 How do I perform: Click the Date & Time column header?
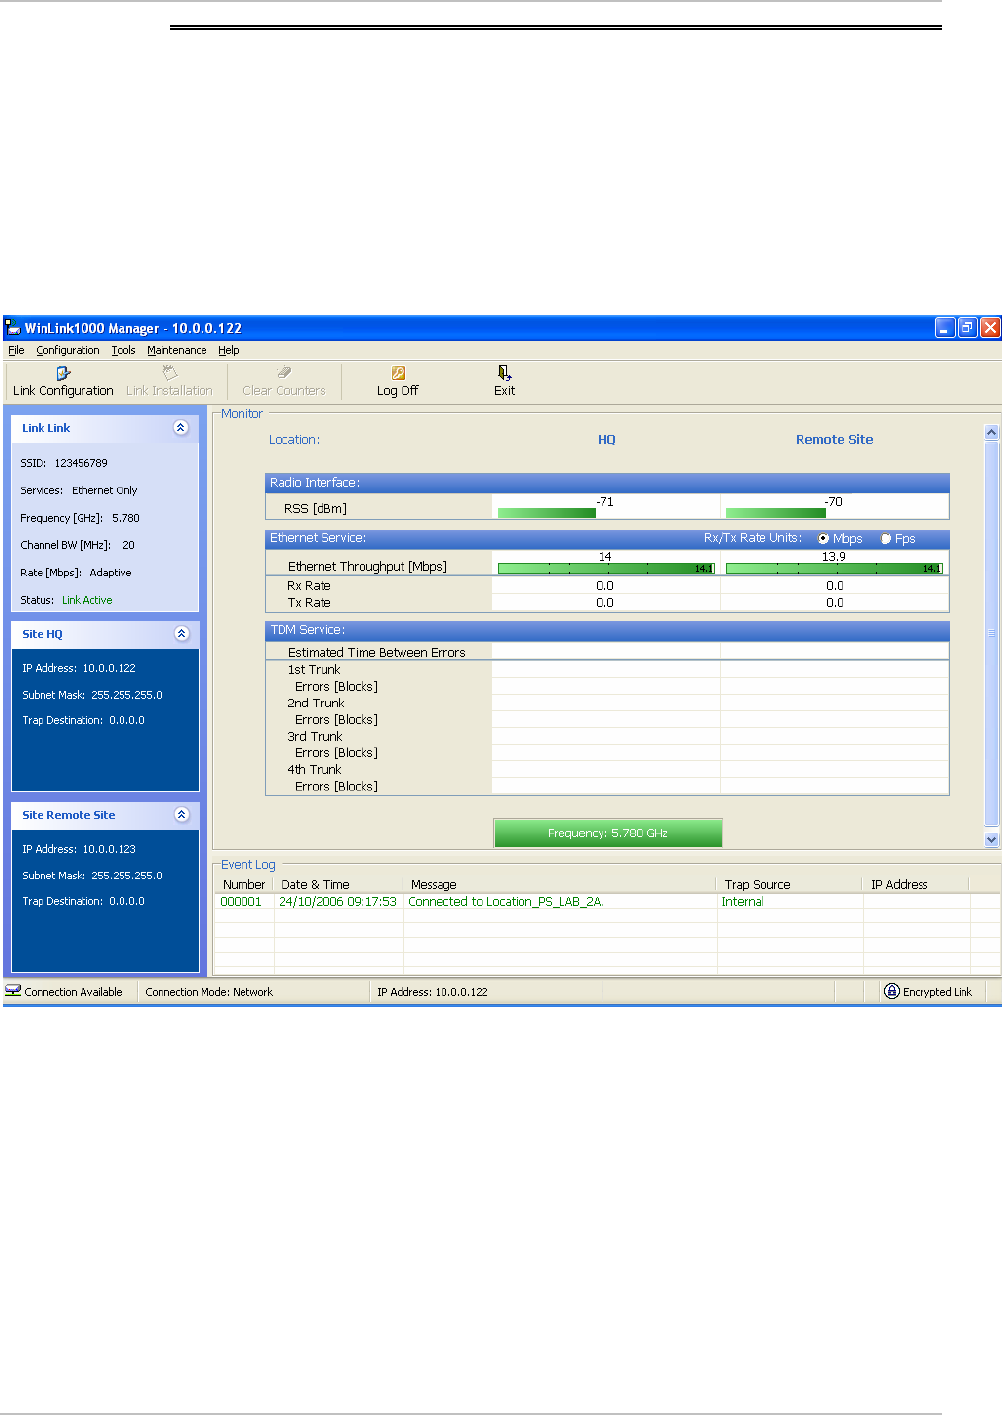[339, 884]
